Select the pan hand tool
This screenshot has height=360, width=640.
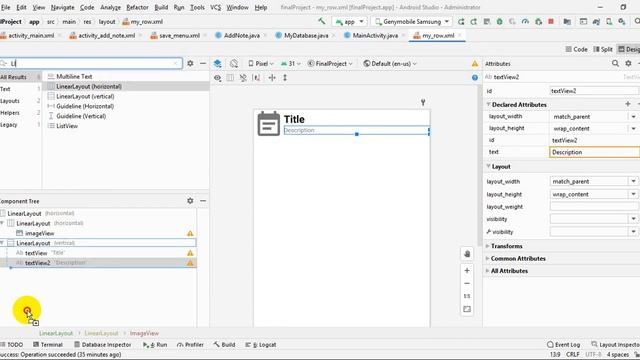pyautogui.click(x=467, y=254)
